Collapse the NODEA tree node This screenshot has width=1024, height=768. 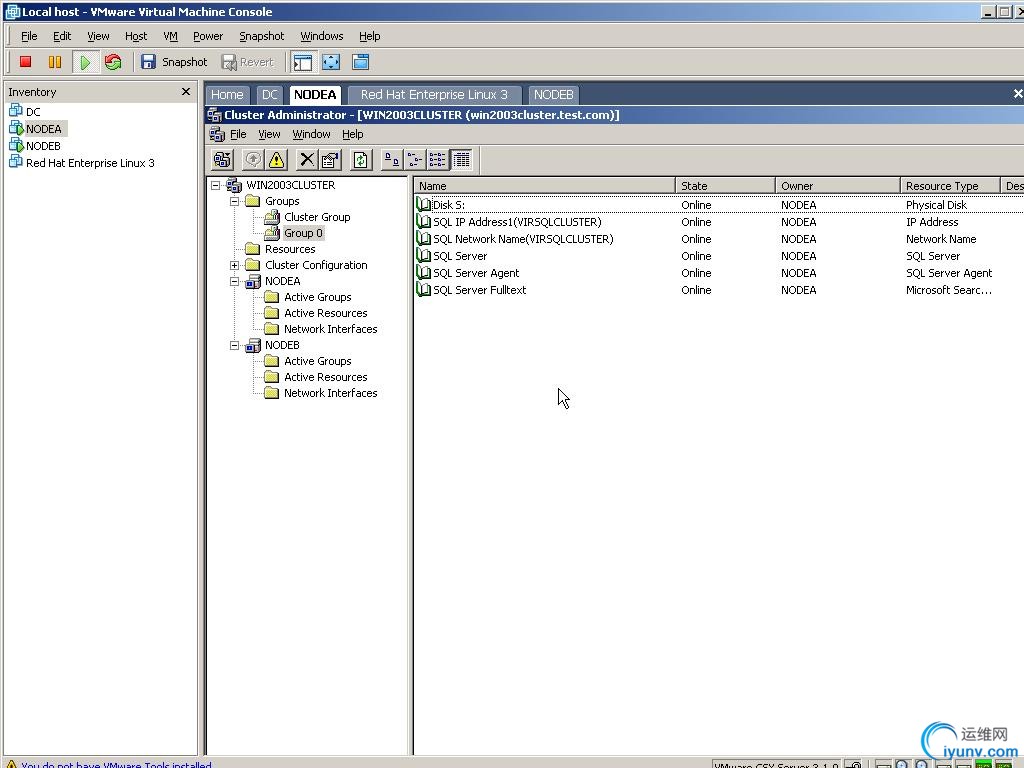[234, 281]
